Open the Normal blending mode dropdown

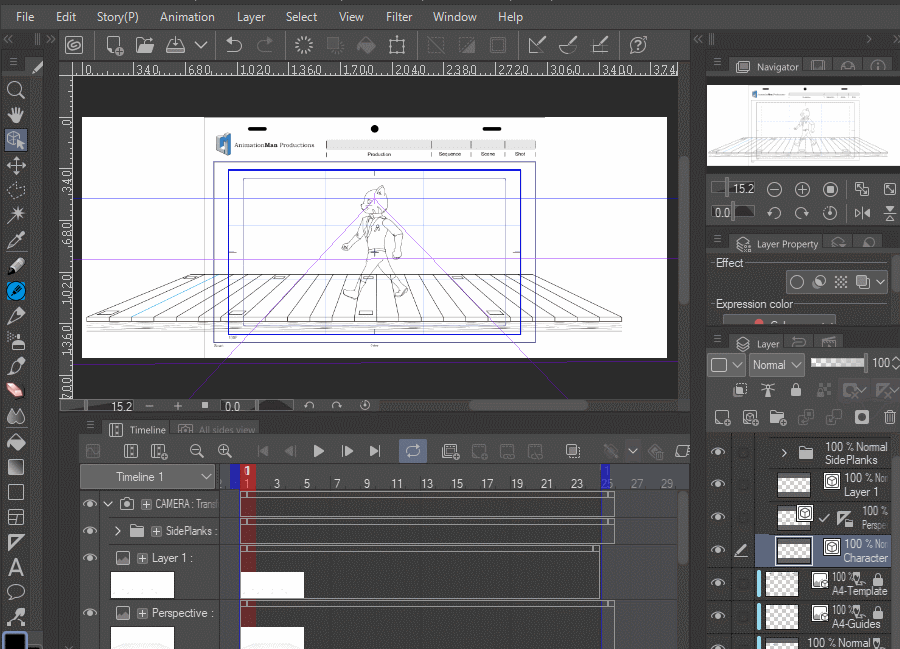tap(776, 365)
